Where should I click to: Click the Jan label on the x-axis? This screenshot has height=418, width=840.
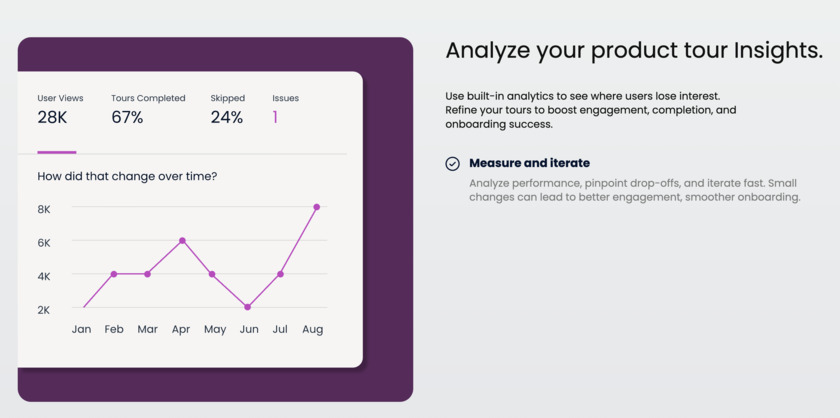(81, 329)
